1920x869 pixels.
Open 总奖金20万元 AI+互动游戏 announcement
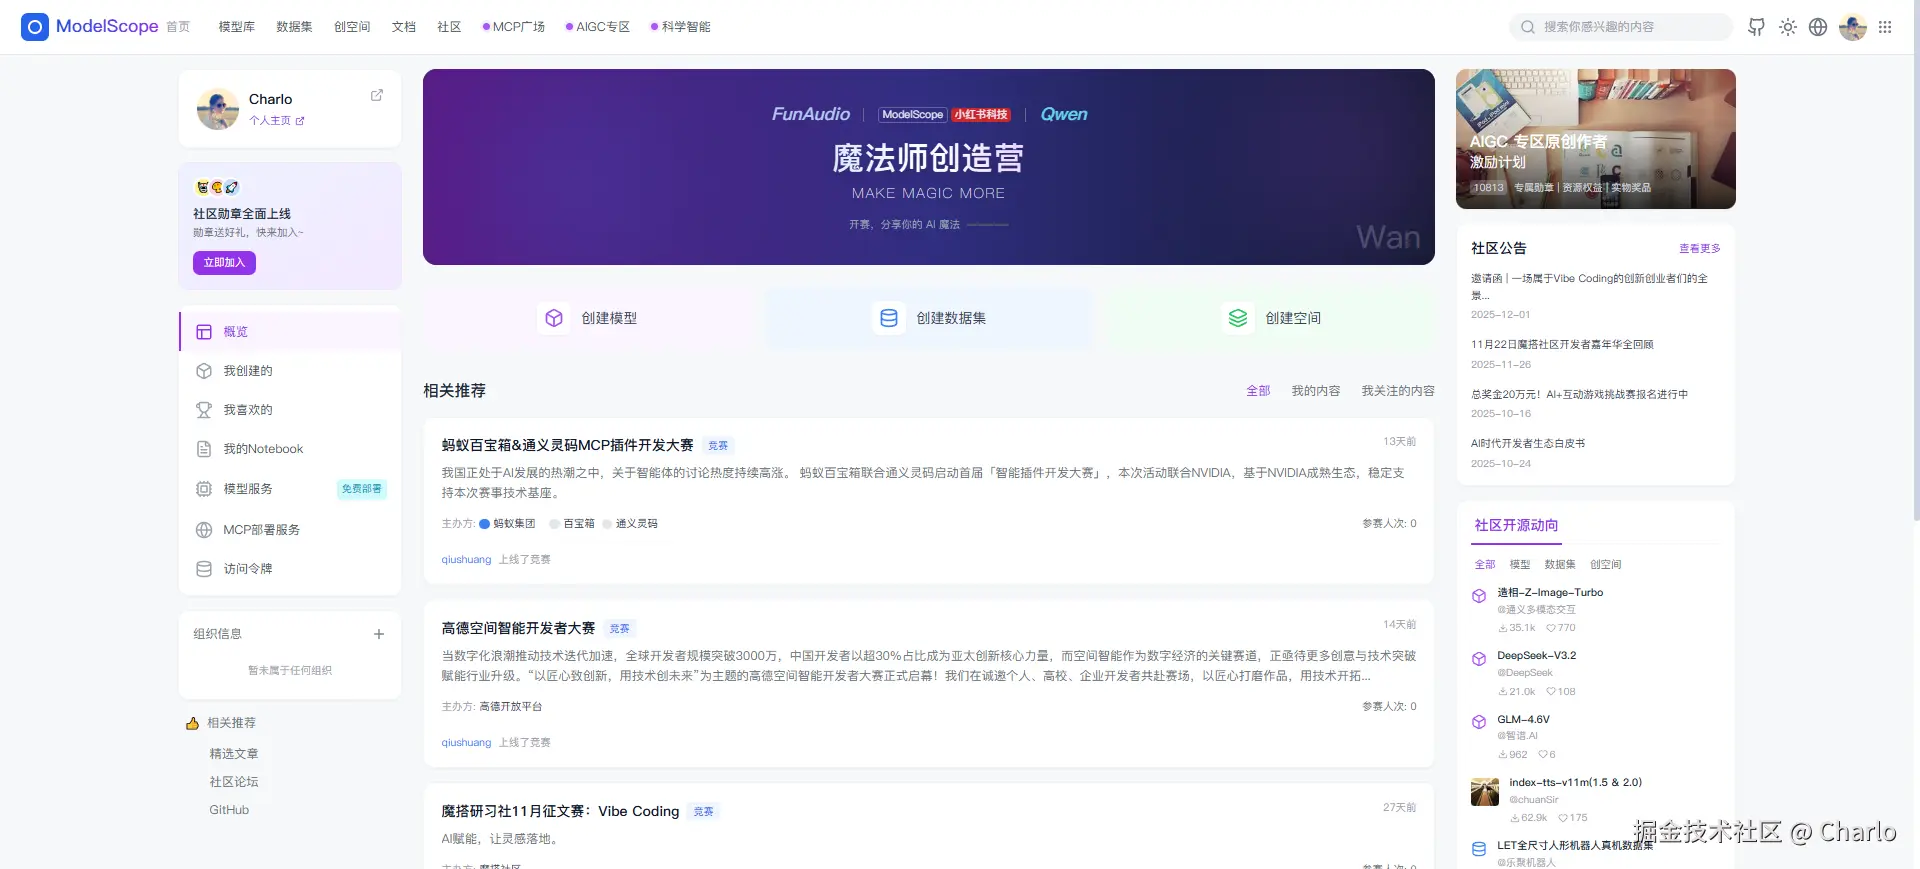(1579, 394)
